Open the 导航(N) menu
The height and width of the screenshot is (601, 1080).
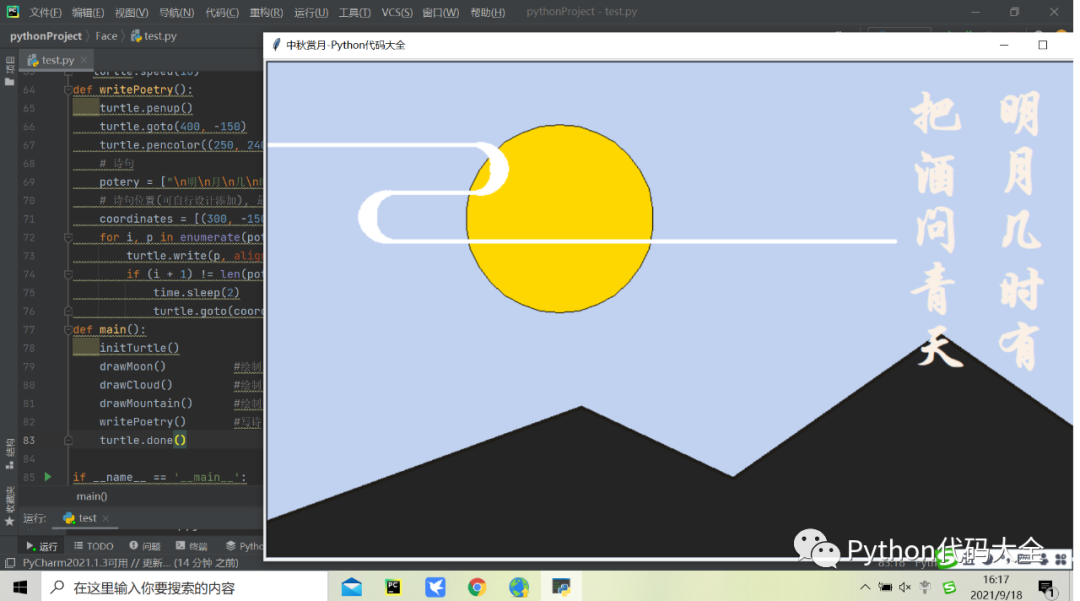click(x=176, y=12)
